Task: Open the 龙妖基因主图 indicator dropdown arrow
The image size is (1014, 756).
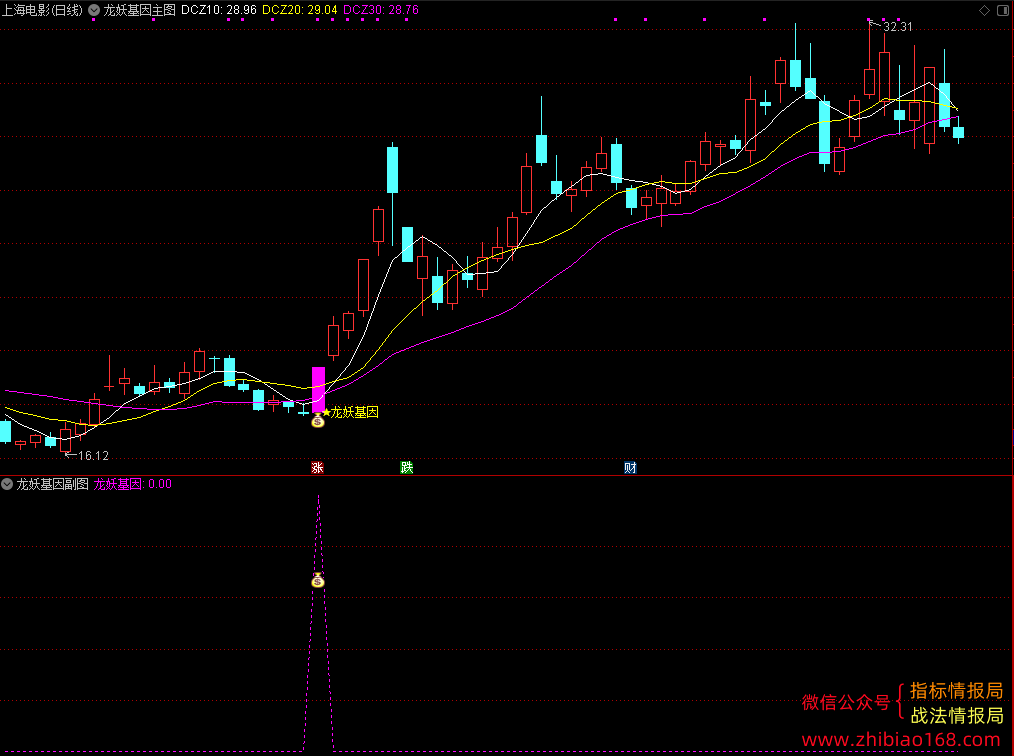Action: point(94,10)
